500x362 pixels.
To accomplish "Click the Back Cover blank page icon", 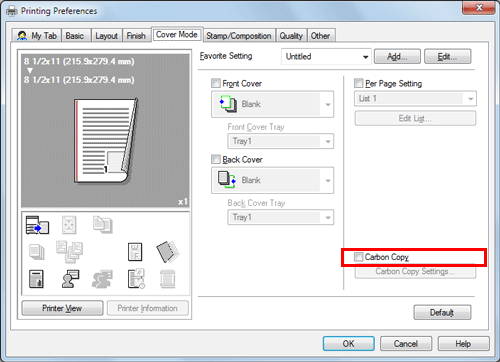I will point(227,180).
